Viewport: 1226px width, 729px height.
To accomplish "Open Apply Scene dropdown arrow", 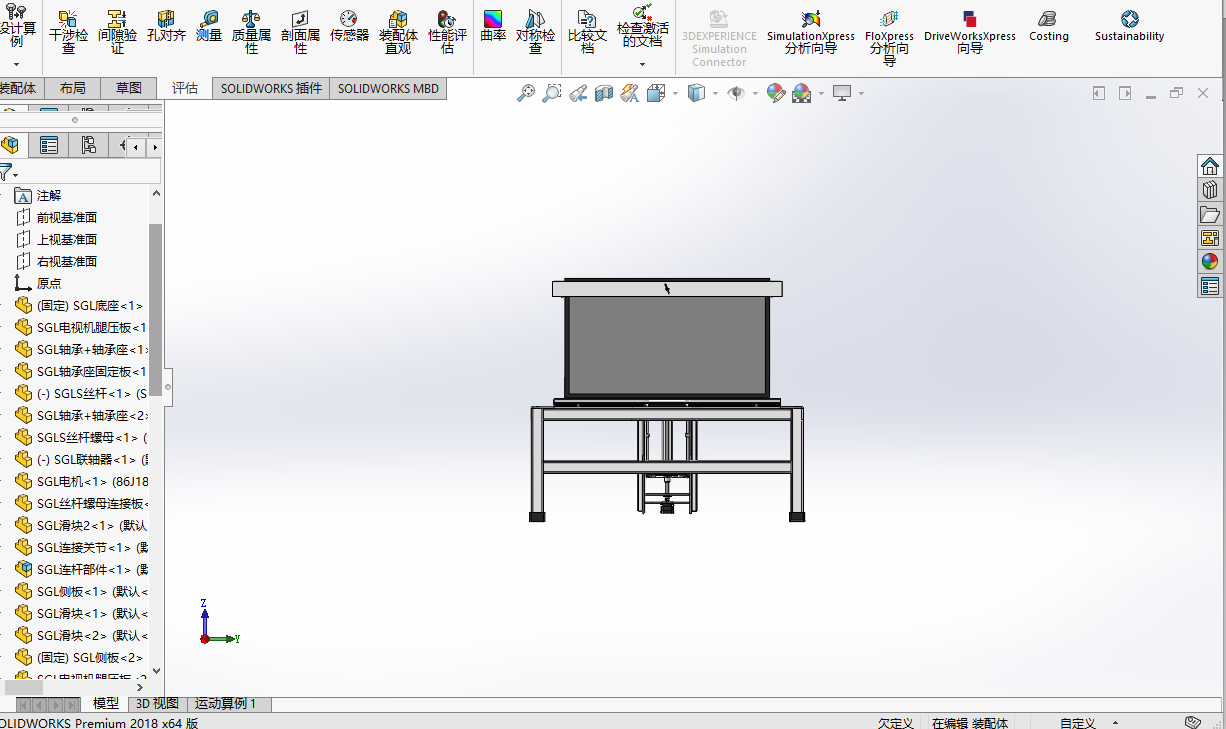I will click(821, 94).
